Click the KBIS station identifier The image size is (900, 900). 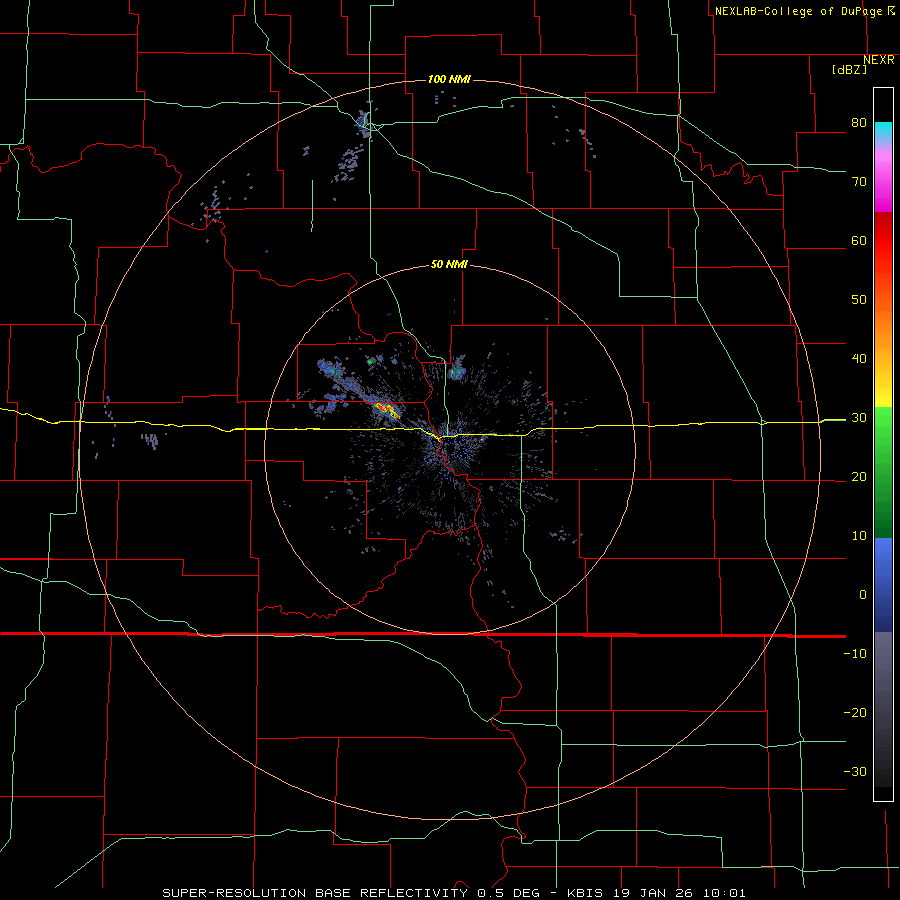[x=585, y=893]
